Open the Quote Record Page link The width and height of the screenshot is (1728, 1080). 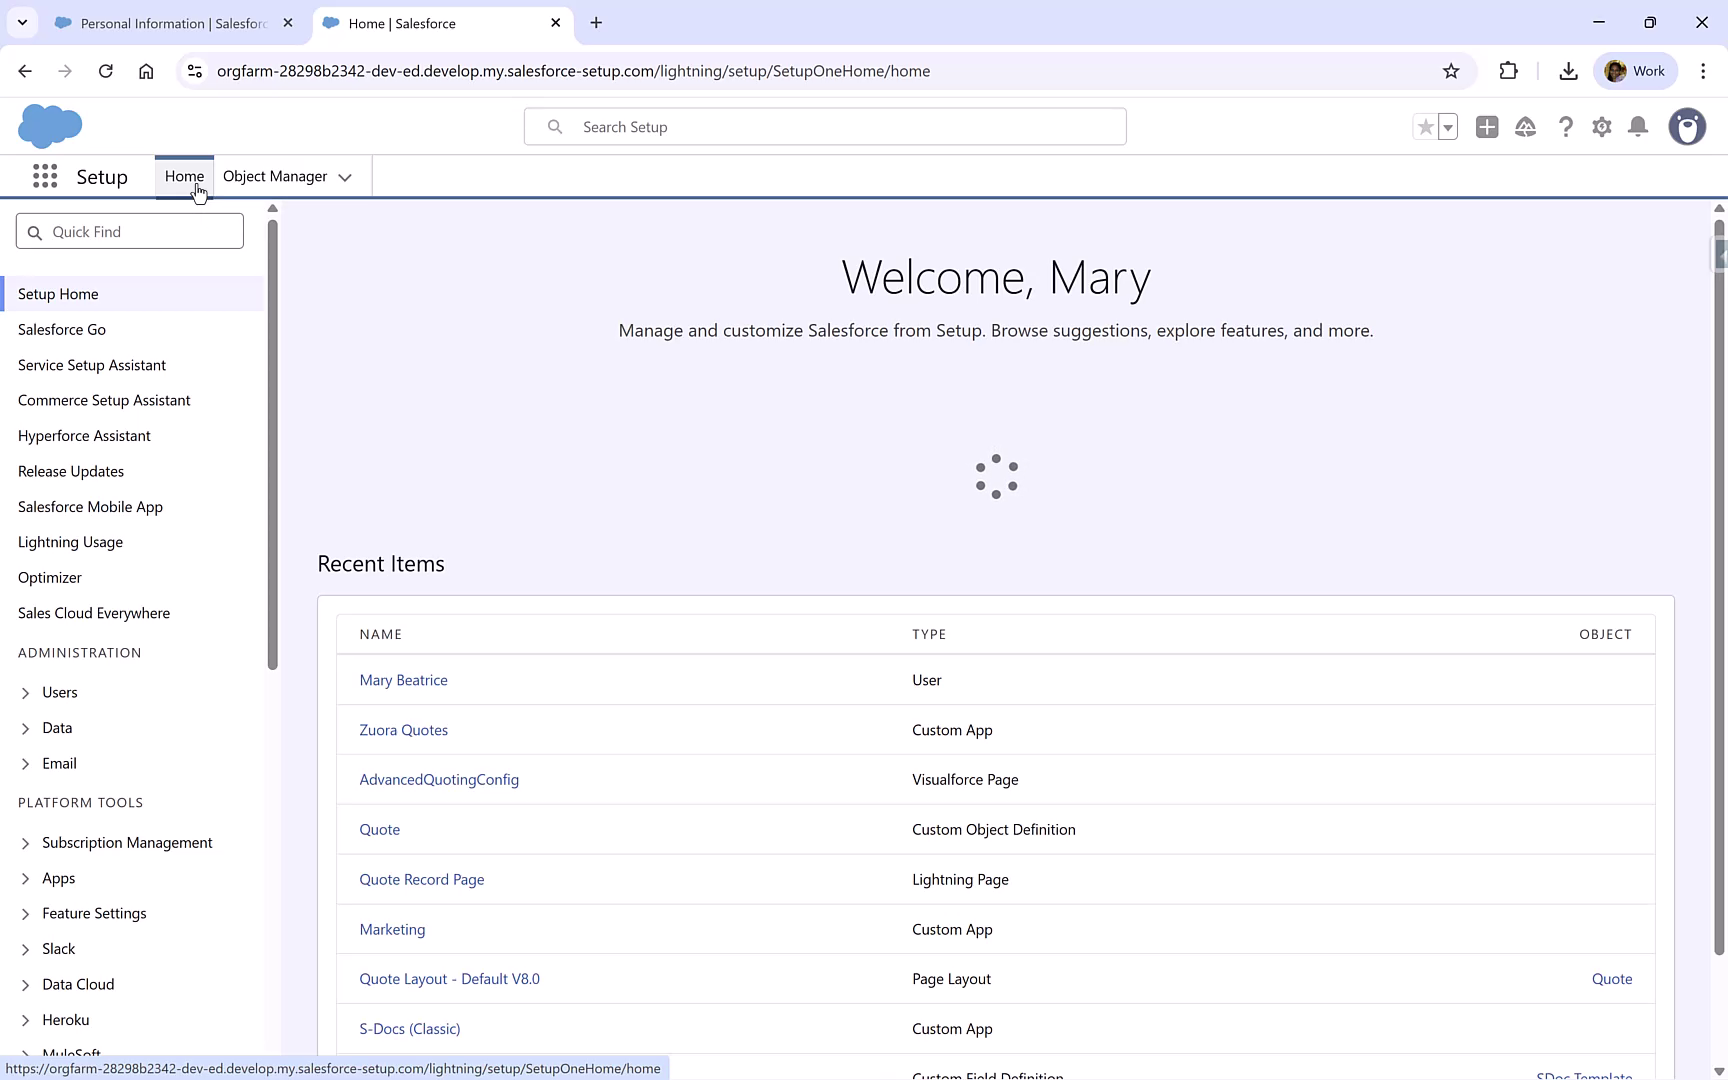click(421, 879)
